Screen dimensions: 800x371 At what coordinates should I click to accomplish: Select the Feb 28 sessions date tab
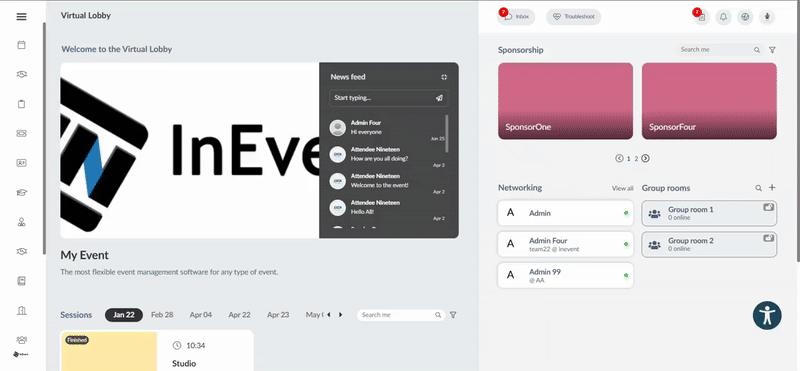click(162, 315)
